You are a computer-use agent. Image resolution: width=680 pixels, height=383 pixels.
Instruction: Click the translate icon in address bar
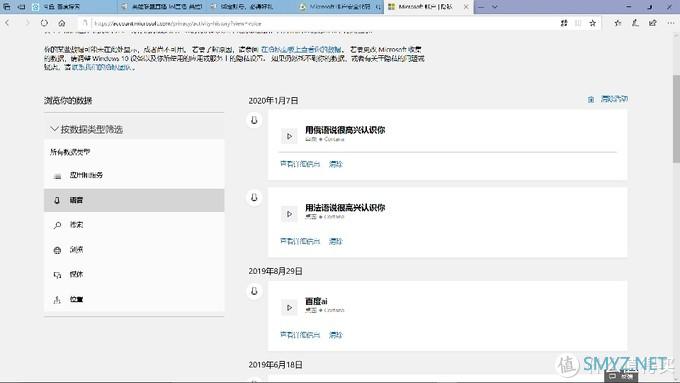point(564,23)
